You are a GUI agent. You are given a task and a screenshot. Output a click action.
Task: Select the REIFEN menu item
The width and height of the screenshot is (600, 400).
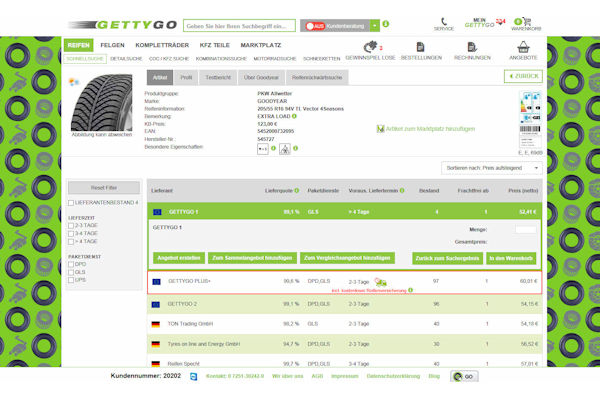click(78, 45)
